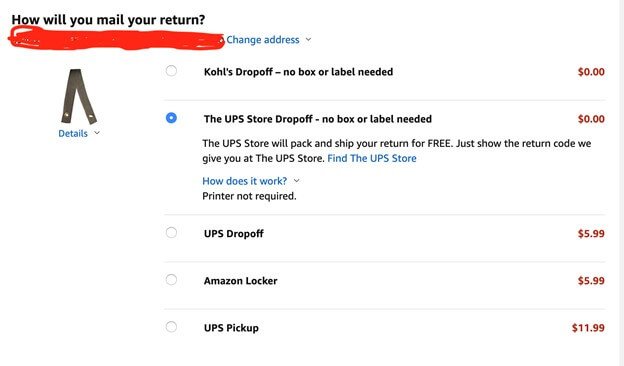
Task: Choose the UPS Dropoff radio option
Action: click(x=171, y=232)
